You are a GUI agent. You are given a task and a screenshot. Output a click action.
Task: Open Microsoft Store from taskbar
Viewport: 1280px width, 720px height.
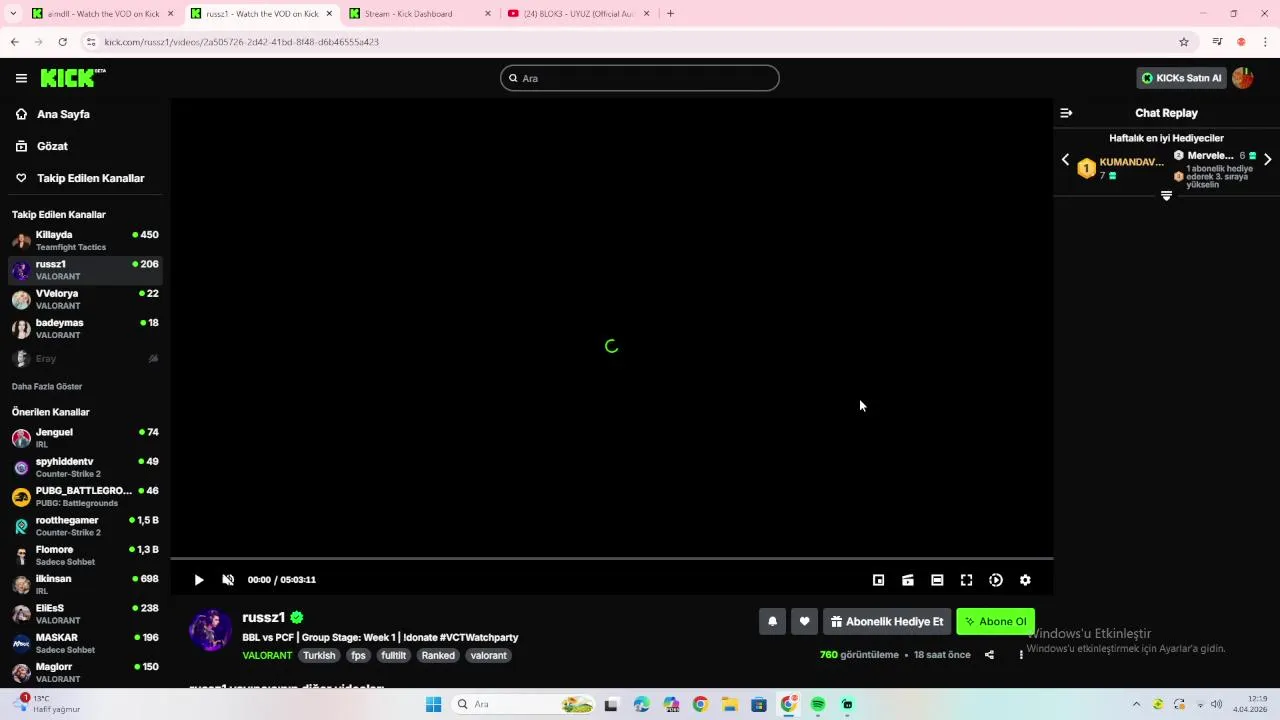759,704
